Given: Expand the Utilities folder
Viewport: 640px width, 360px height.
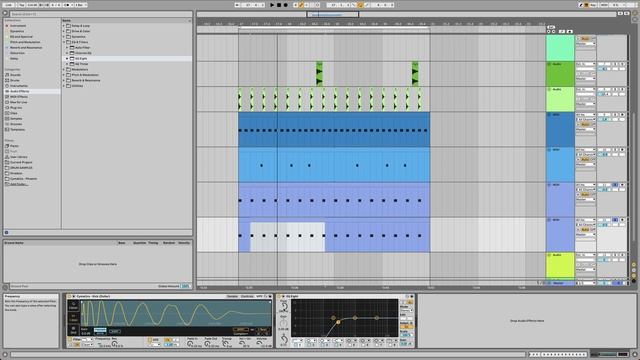Looking at the screenshot, I should tap(64, 86).
